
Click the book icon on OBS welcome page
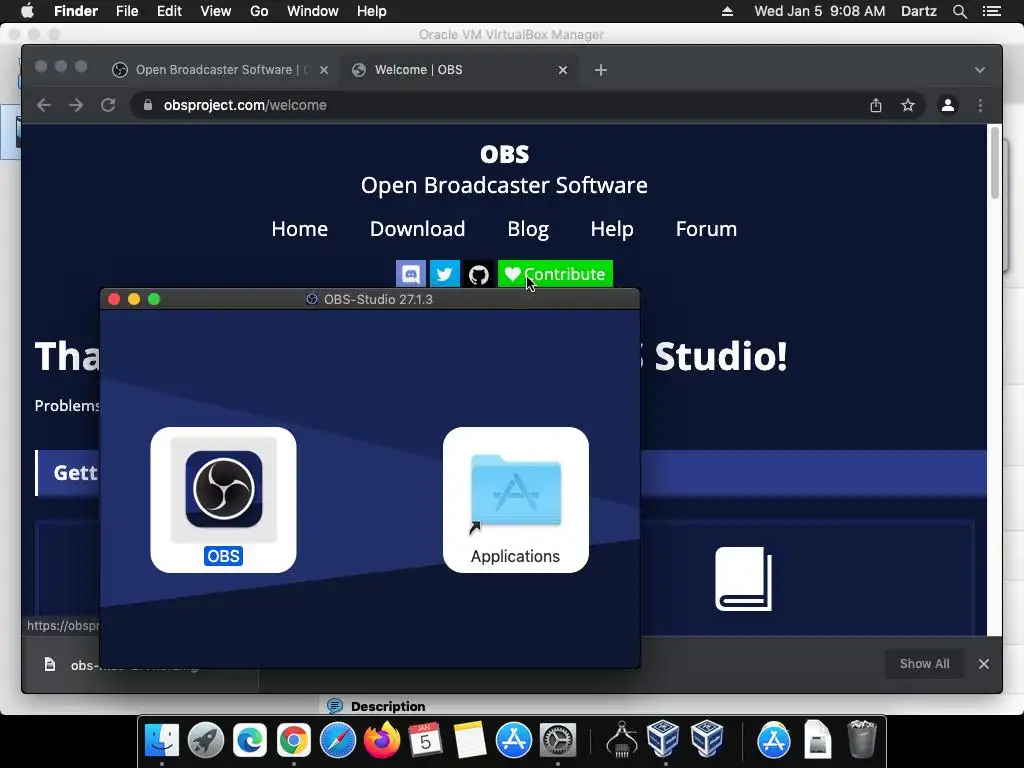(x=743, y=579)
